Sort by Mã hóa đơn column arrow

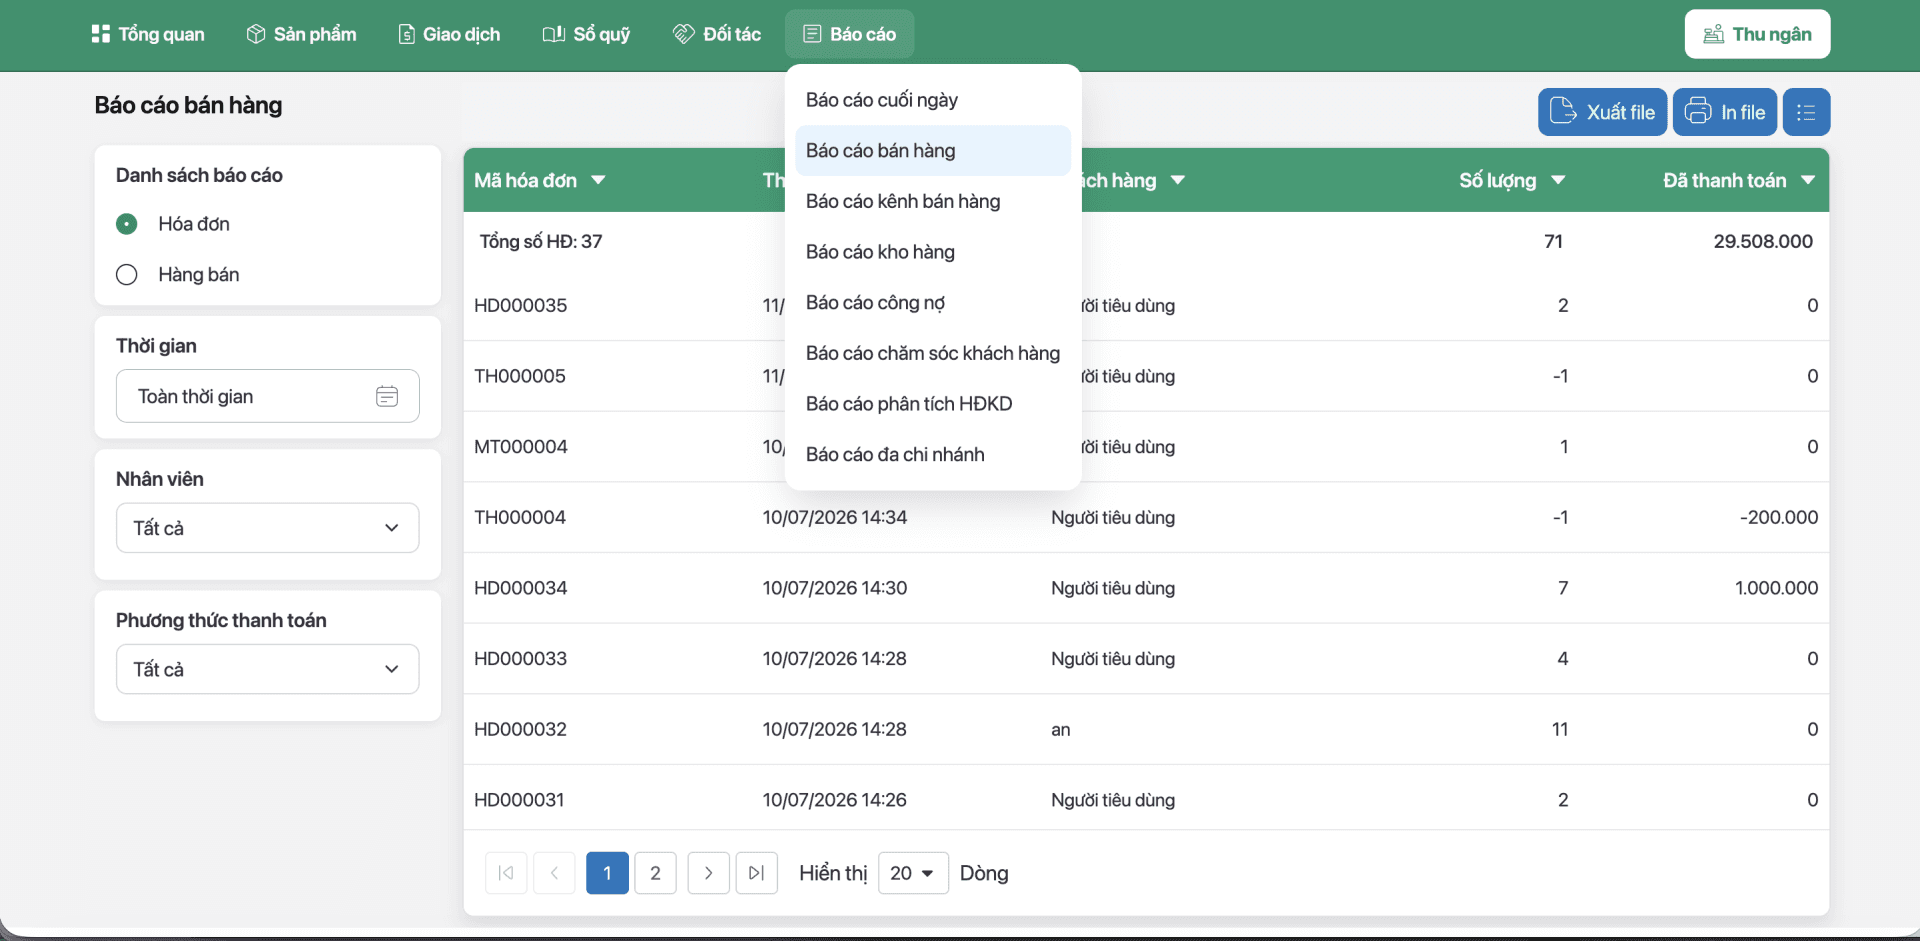[x=598, y=180]
